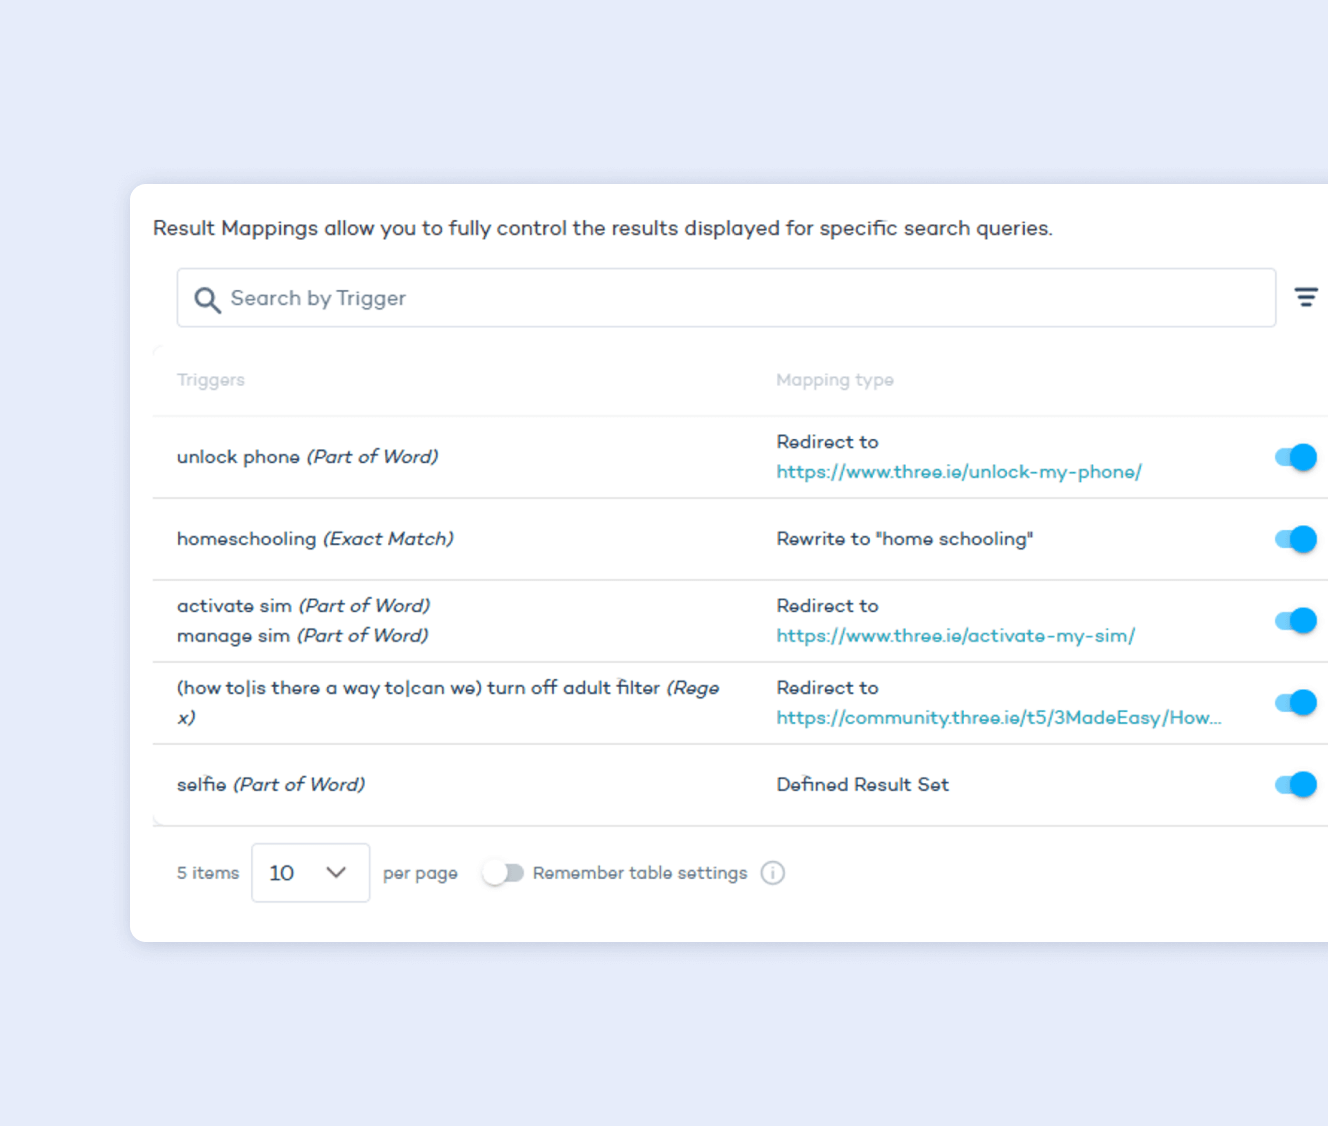The height and width of the screenshot is (1126, 1328).
Task: Open the community.three.ie 3MadeEasy link
Action: pos(999,718)
